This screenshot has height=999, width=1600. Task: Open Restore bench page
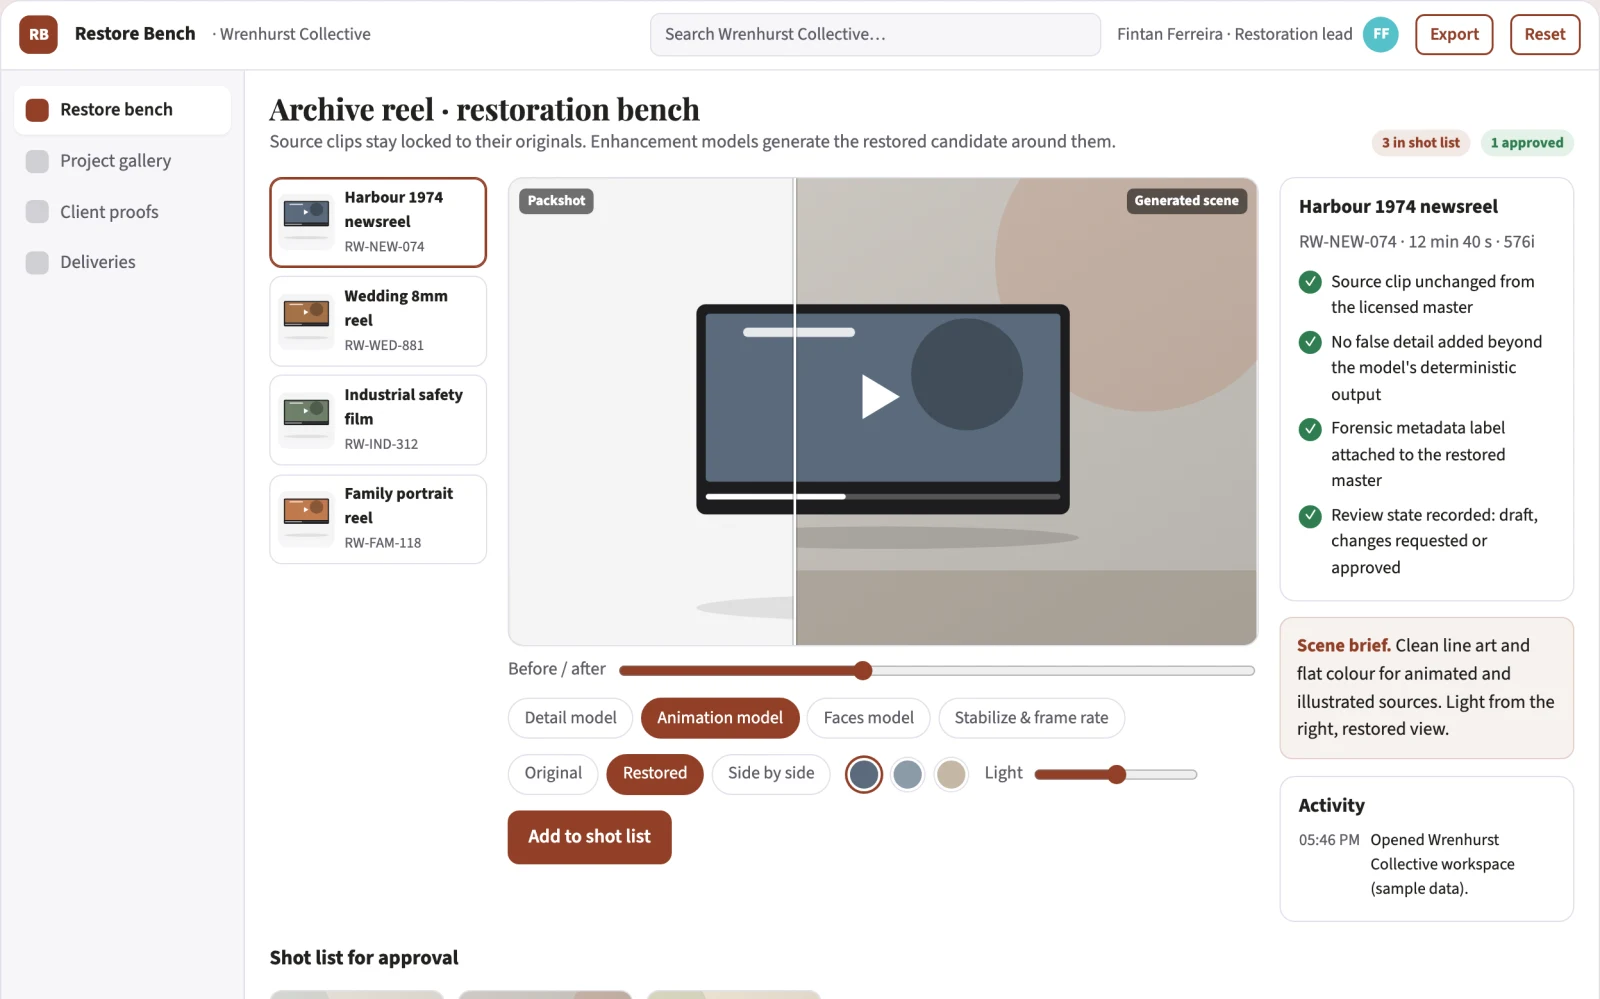122,110
